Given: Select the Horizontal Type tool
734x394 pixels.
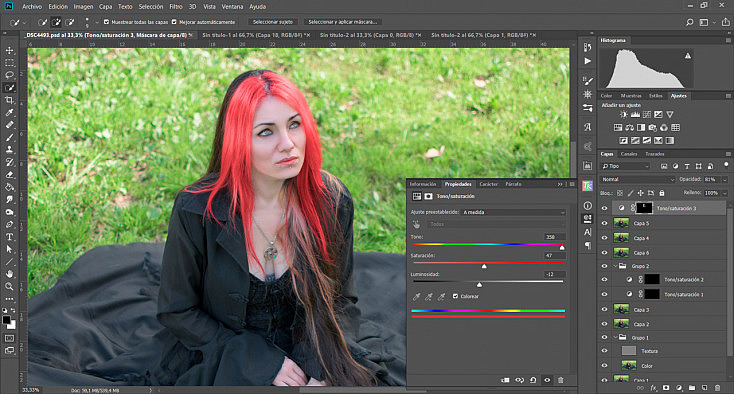Looking at the screenshot, I should click(x=9, y=237).
